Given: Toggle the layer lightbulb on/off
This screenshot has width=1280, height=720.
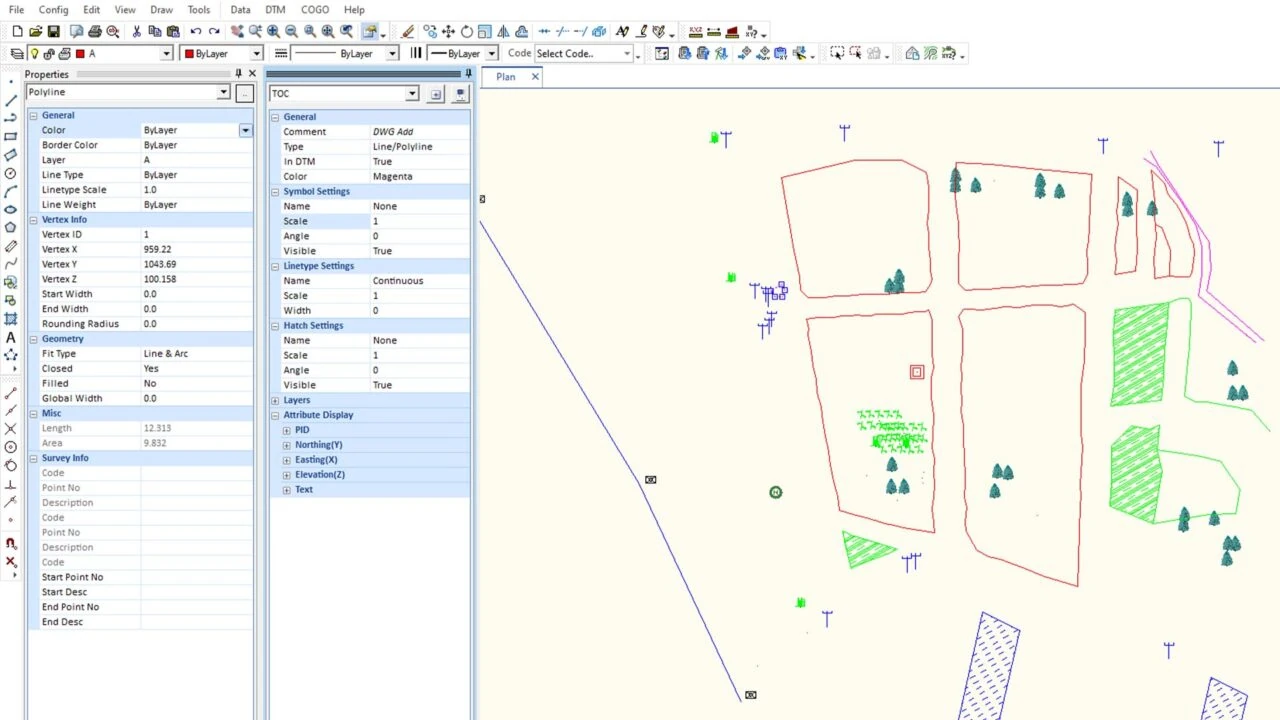Looking at the screenshot, I should pos(34,53).
